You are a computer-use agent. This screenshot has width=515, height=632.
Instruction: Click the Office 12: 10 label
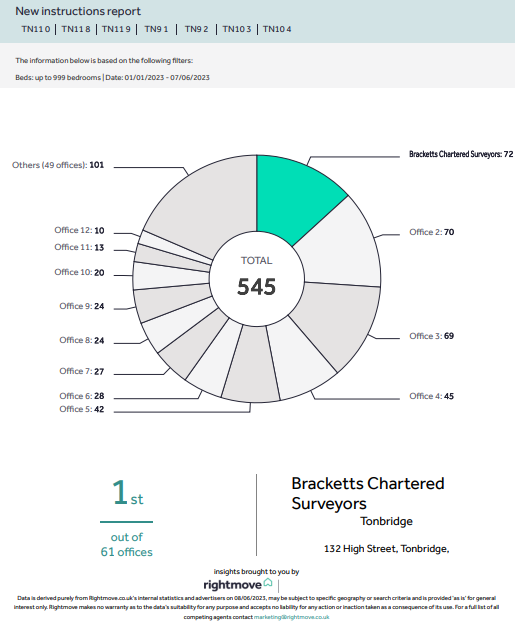[x=79, y=231]
